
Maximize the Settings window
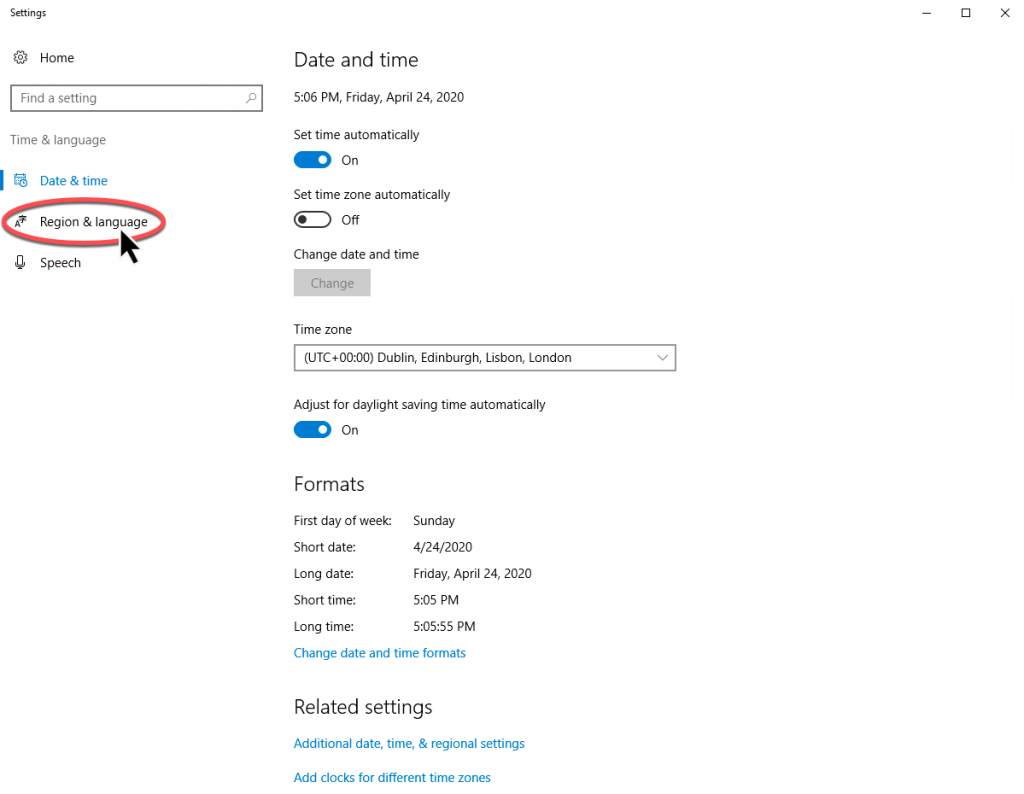[966, 13]
